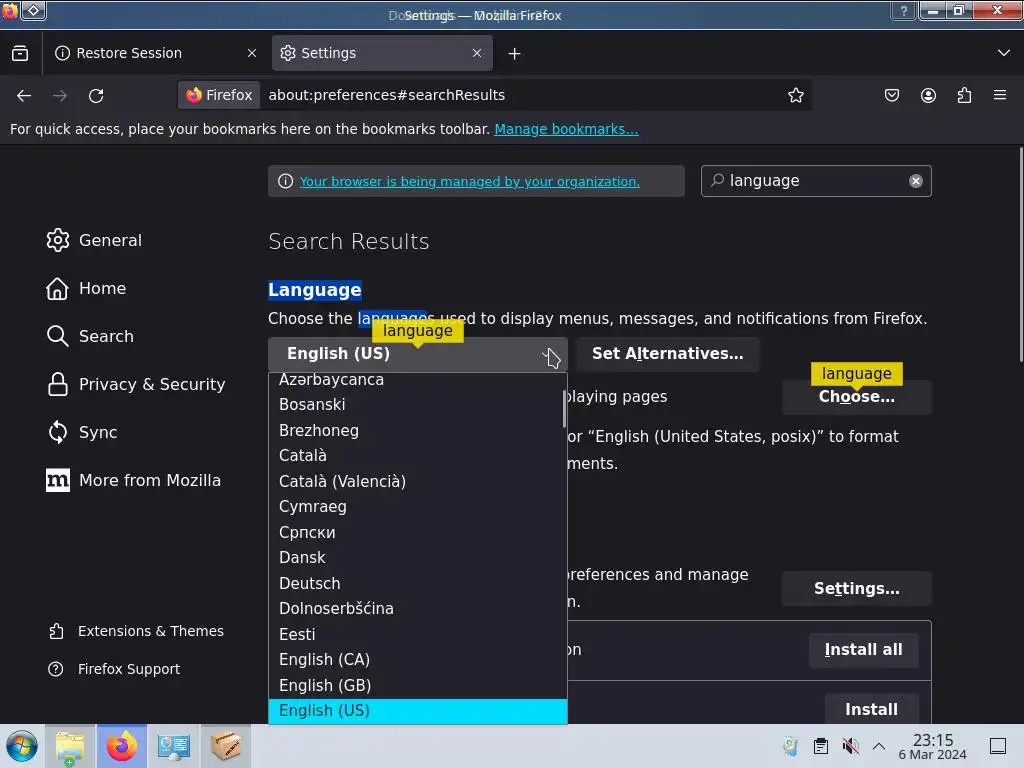This screenshot has width=1024, height=768.
Task: Select highlighted English (US) option
Action: point(417,711)
